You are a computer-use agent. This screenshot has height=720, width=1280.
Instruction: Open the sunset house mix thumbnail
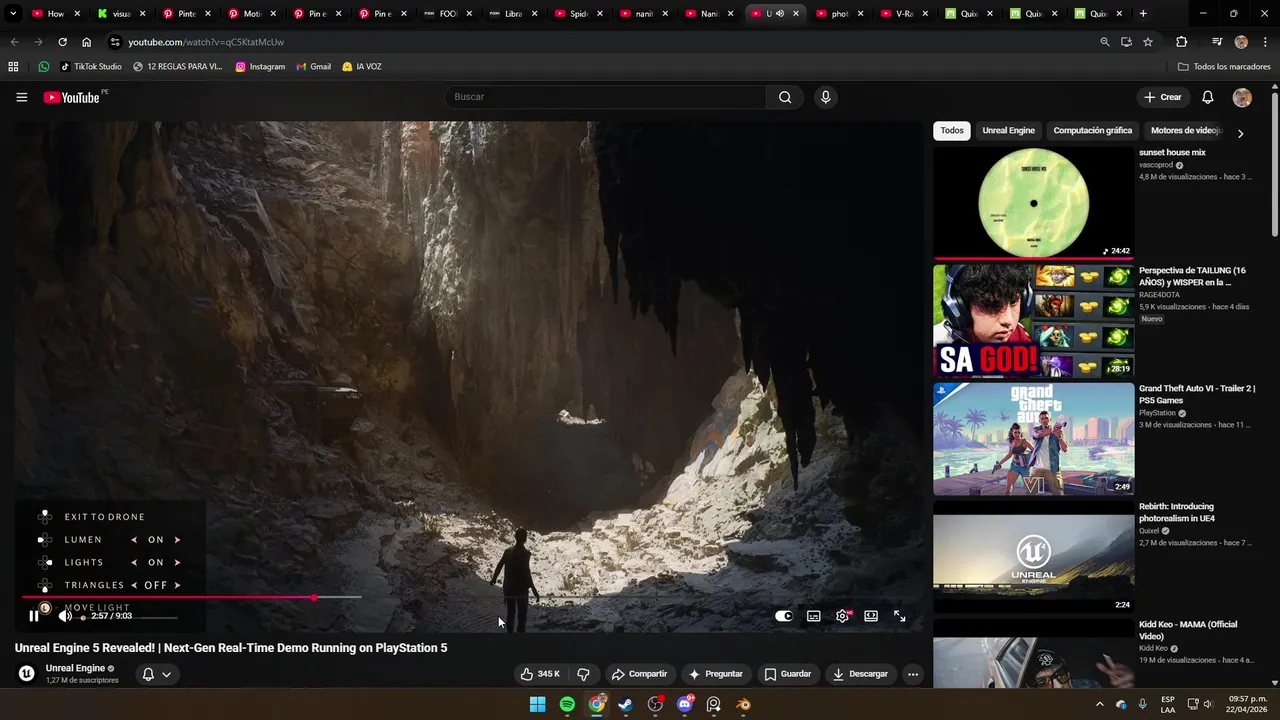[x=1034, y=203]
